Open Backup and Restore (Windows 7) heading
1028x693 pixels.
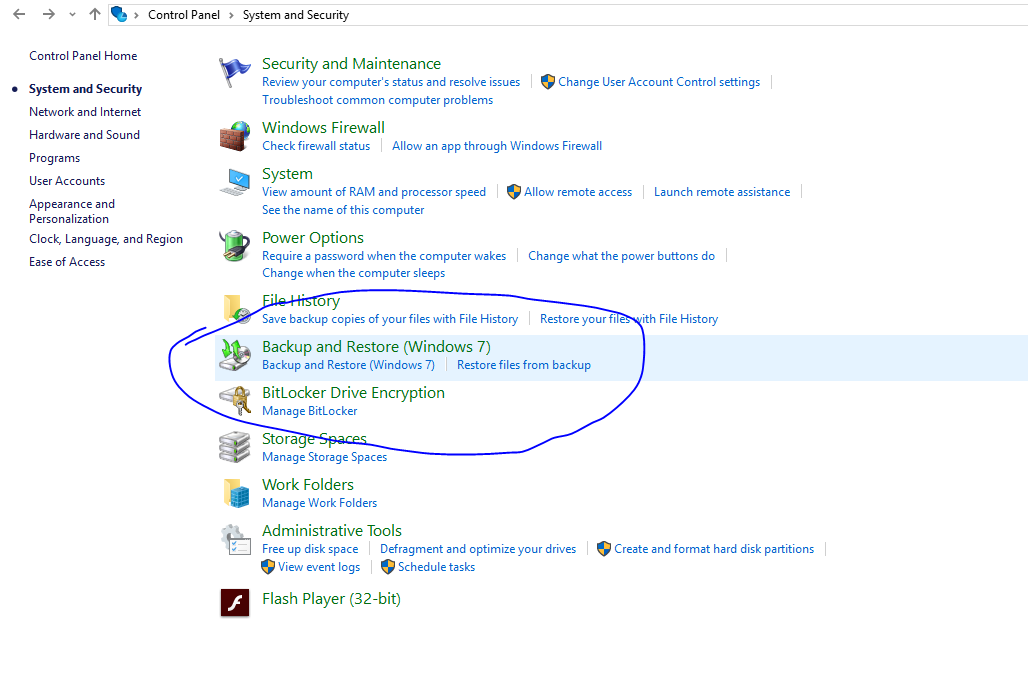[376, 346]
